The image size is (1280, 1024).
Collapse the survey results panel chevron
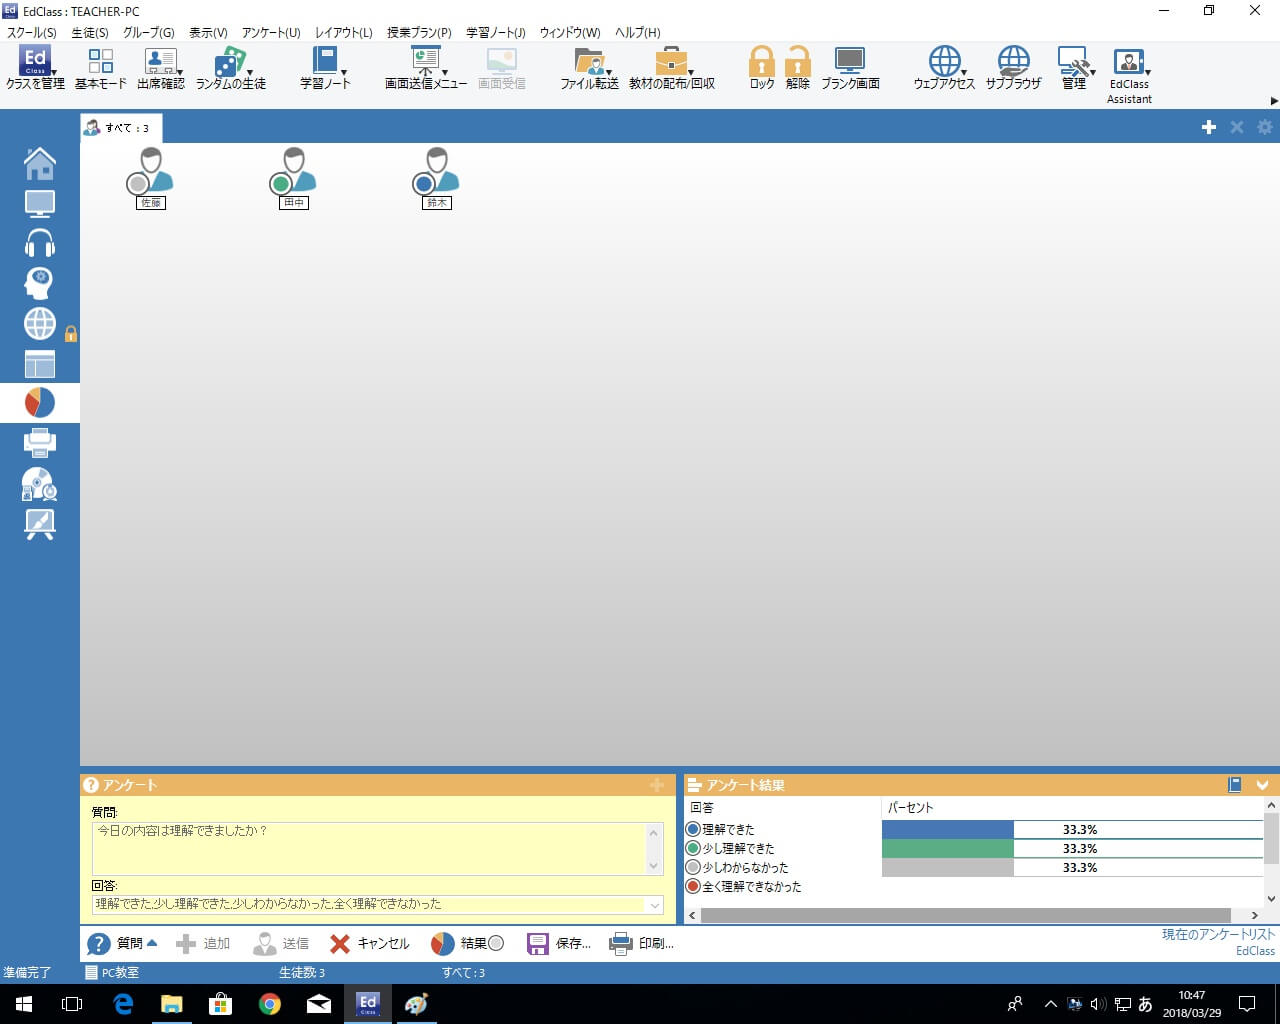click(x=1262, y=785)
